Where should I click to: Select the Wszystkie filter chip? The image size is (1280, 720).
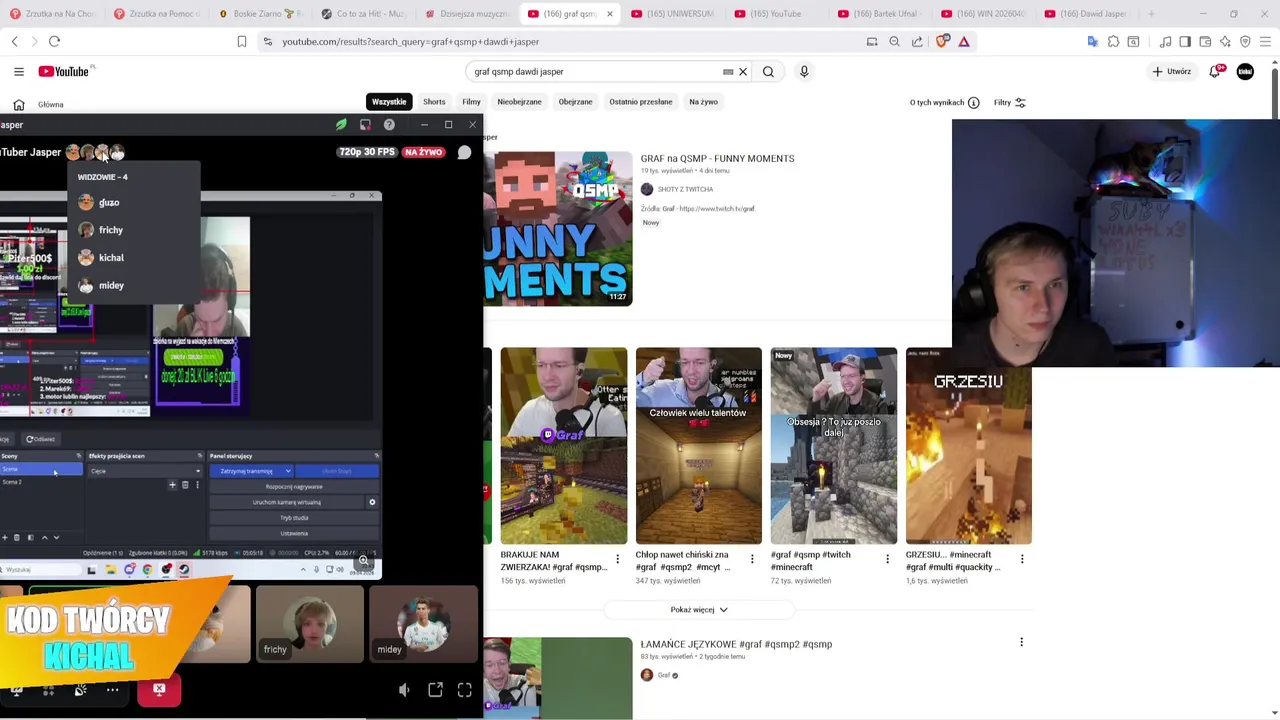tap(389, 102)
